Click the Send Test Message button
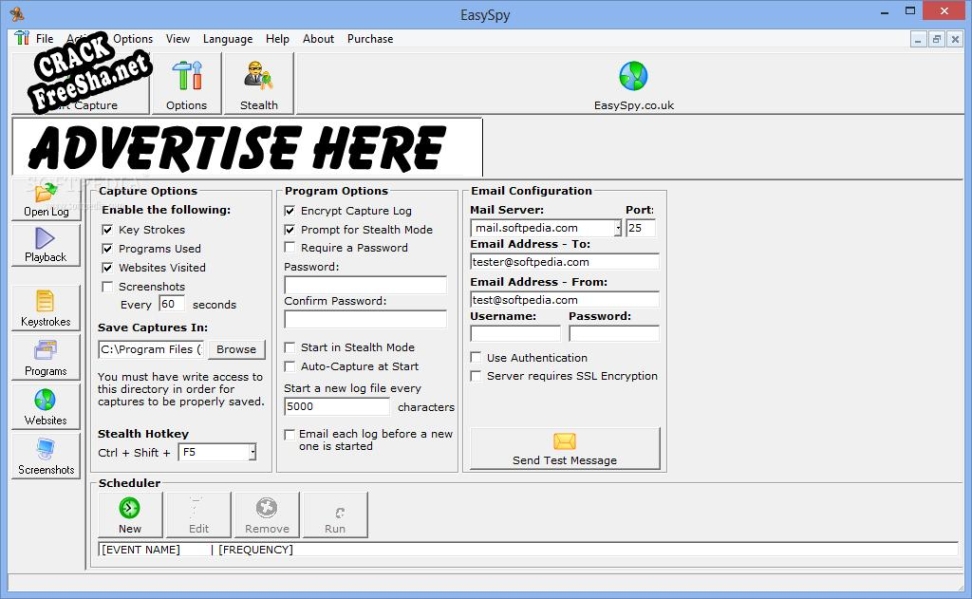Screen dimensions: 972x599 (565, 448)
